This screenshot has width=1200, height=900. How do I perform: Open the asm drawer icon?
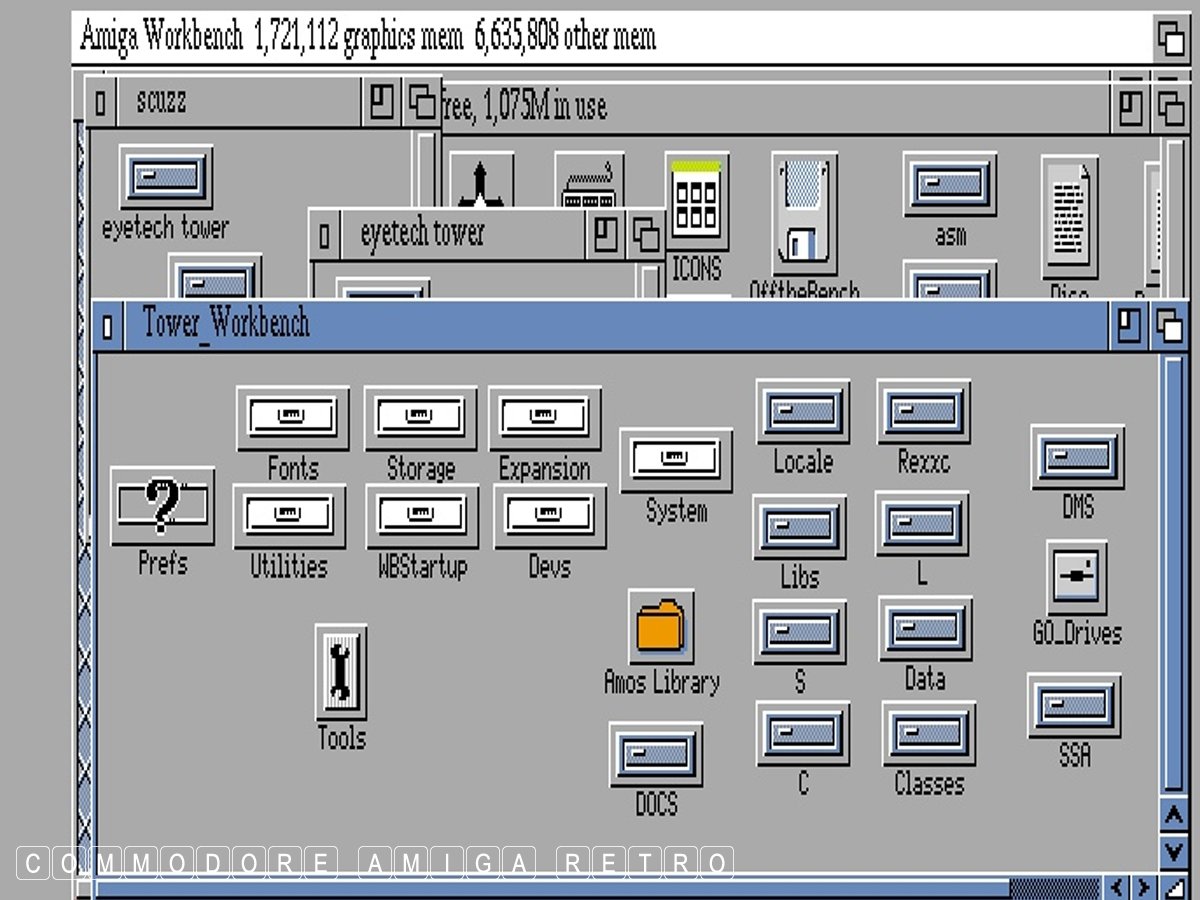click(x=949, y=184)
